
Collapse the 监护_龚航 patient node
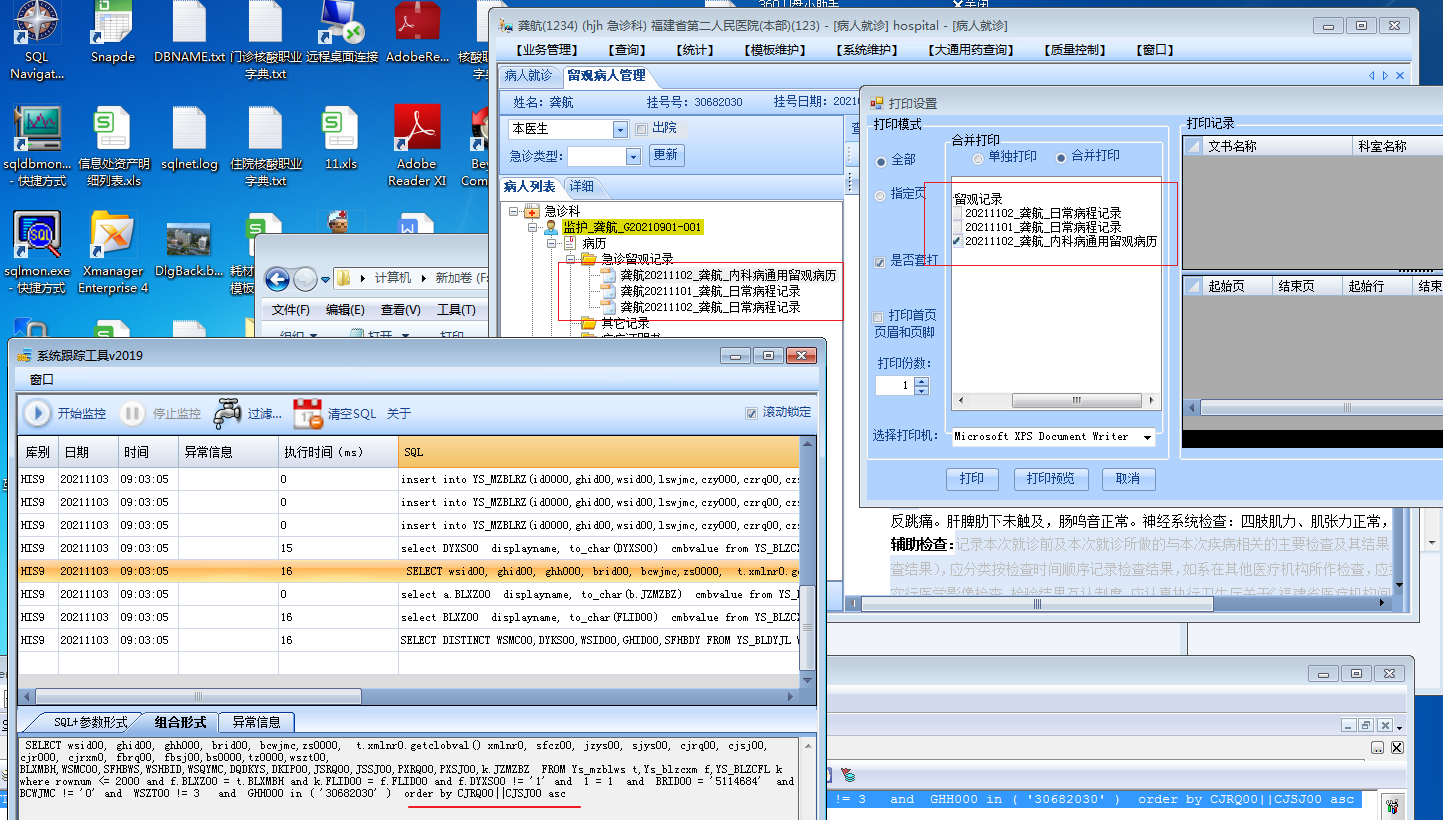coord(534,228)
